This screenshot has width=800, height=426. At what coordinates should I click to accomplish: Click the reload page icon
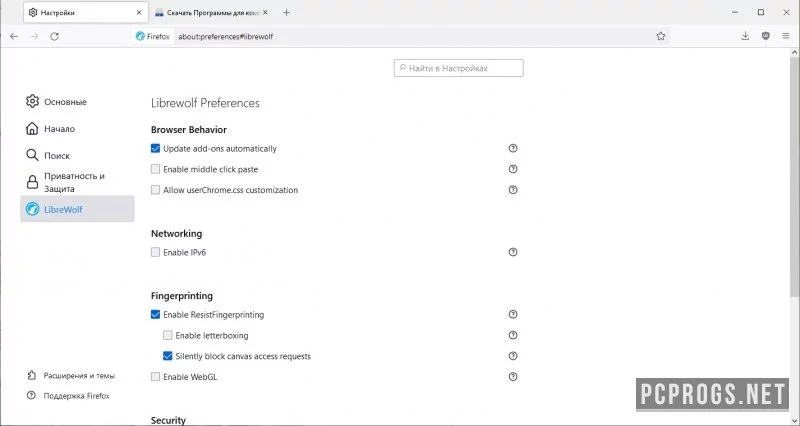55,36
